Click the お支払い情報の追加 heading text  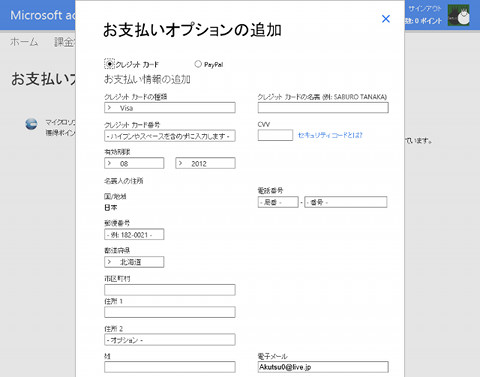coord(147,79)
